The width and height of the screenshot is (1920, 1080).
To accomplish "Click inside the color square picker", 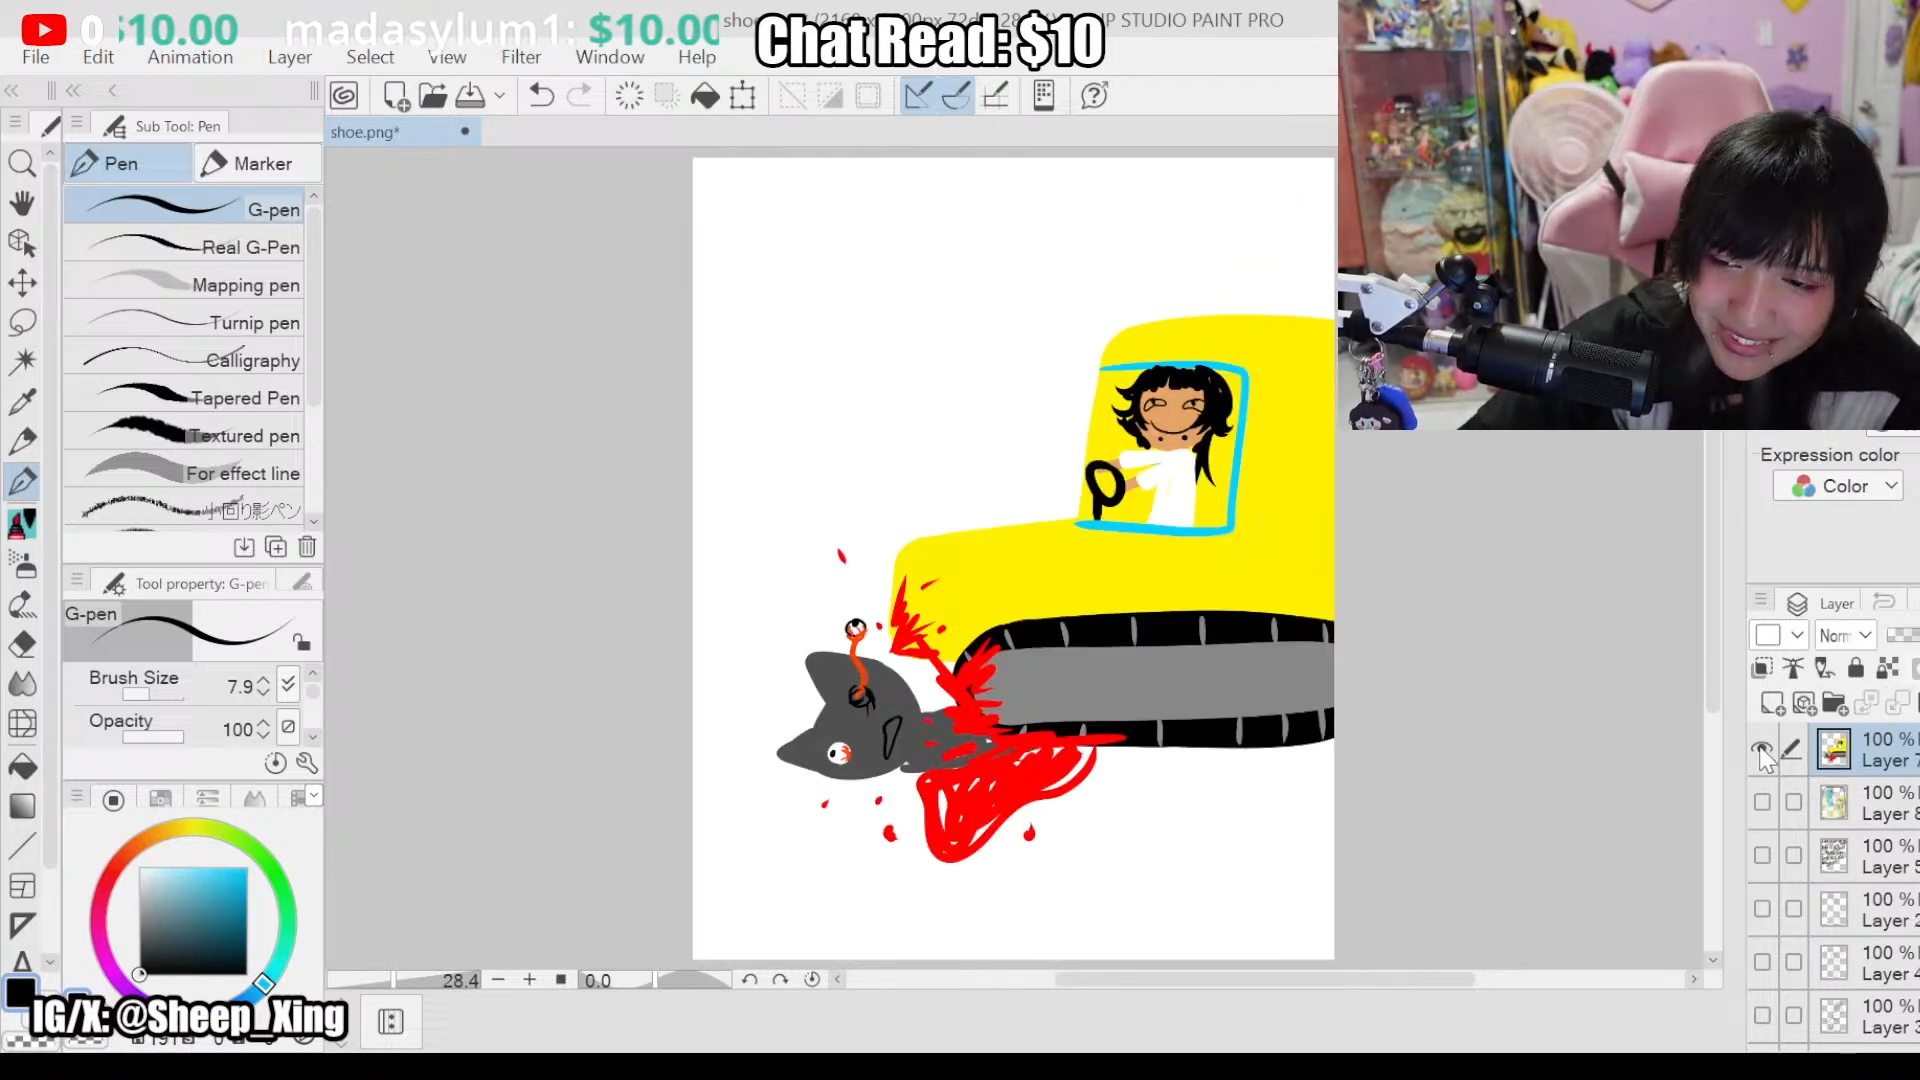I will point(193,920).
